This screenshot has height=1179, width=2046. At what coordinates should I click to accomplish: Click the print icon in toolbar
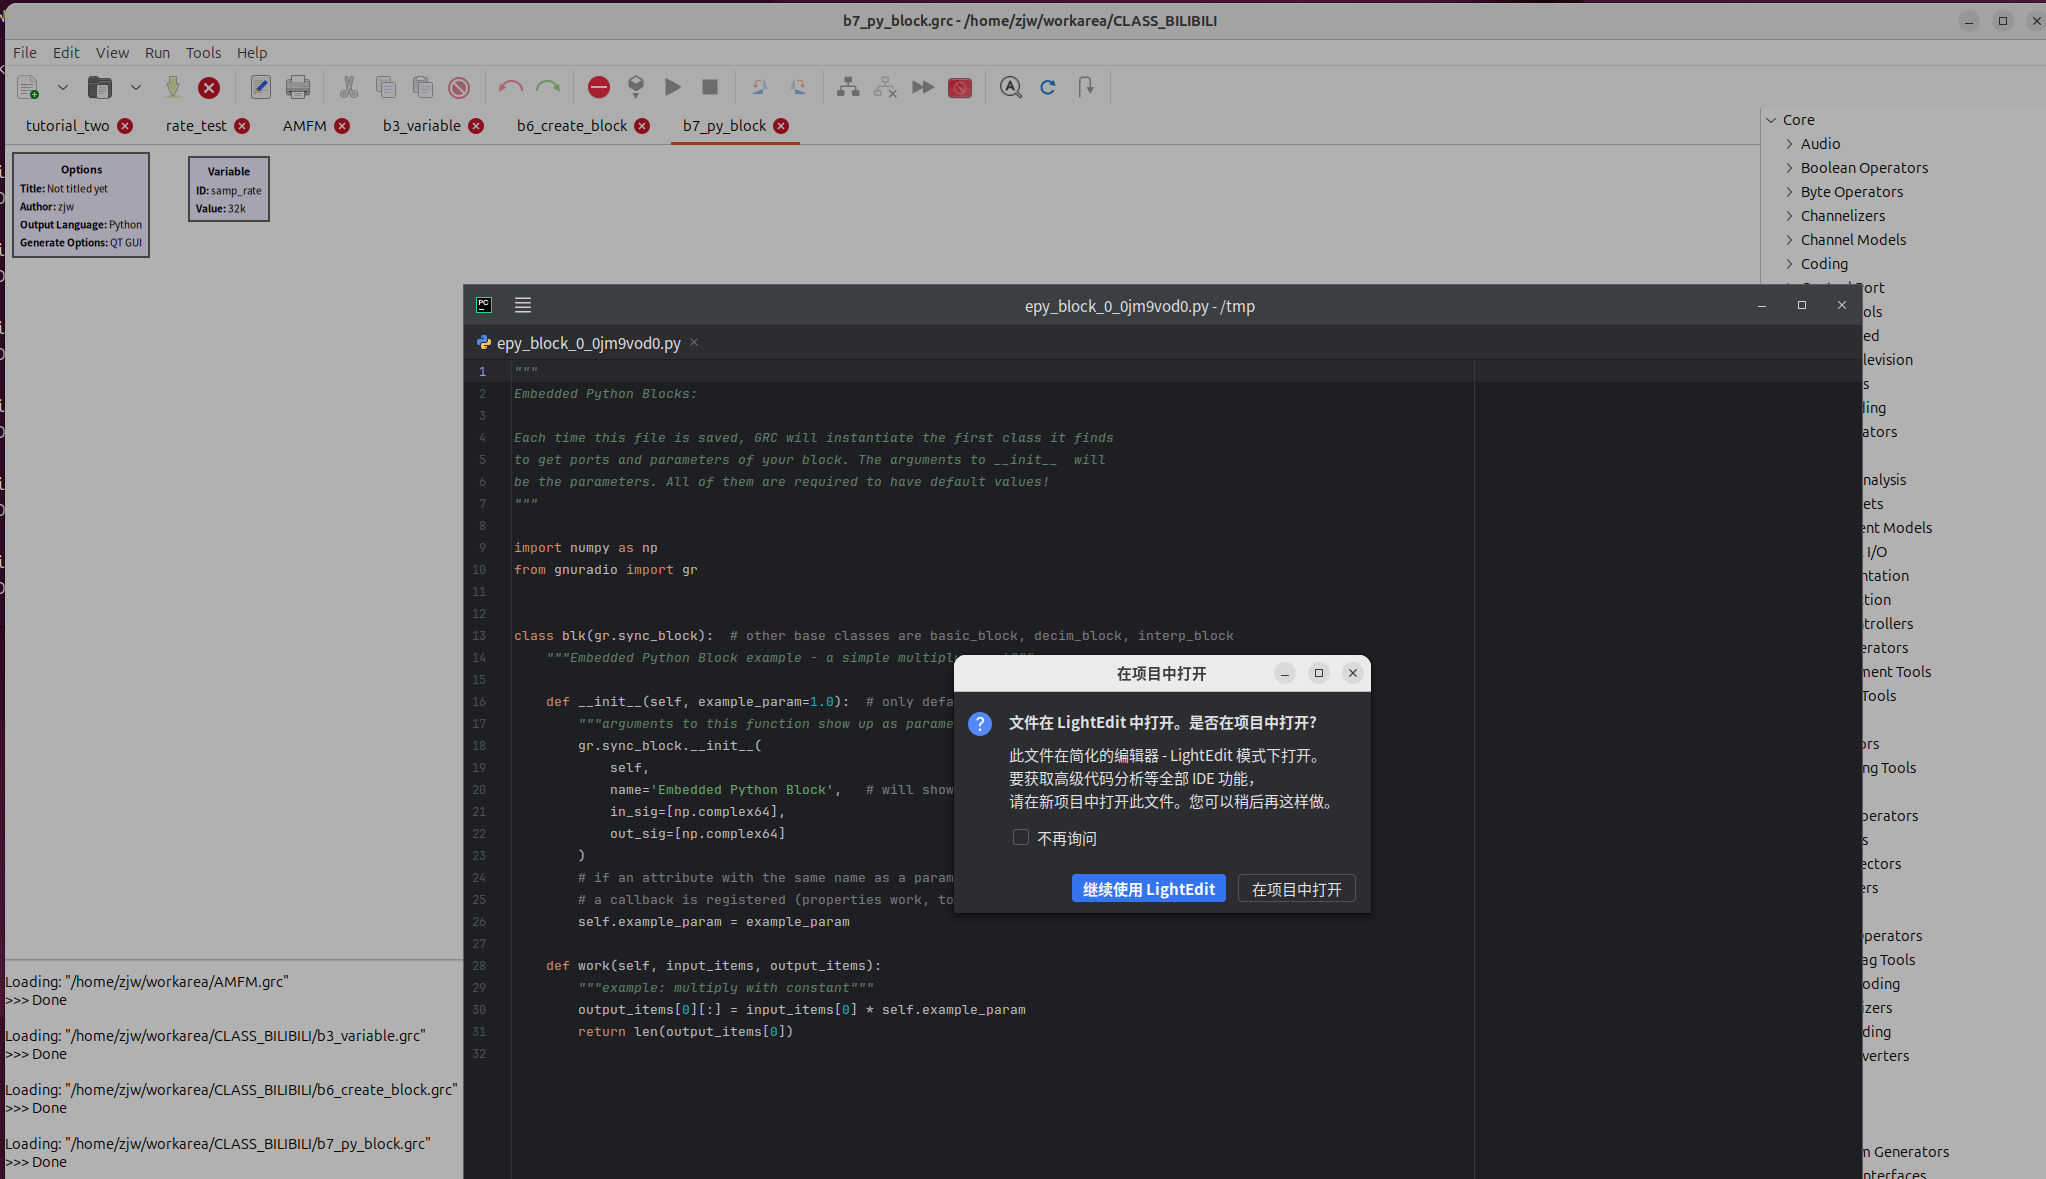(298, 88)
